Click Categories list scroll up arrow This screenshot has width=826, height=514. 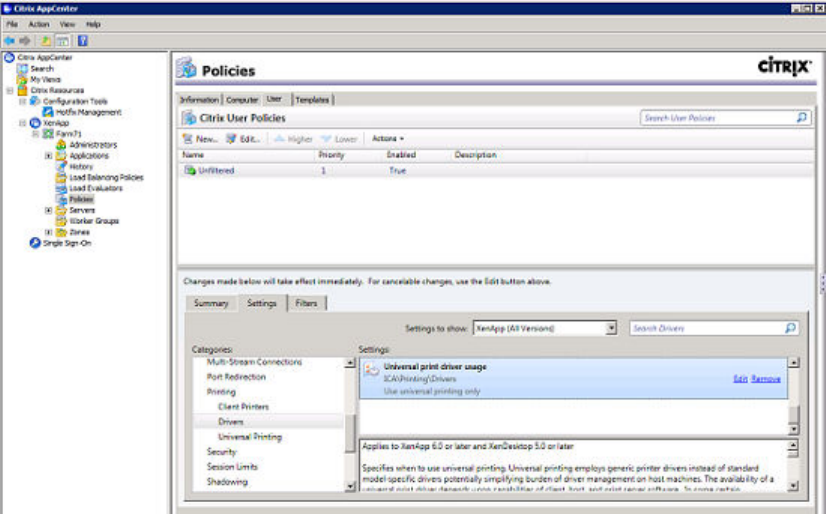(x=350, y=362)
